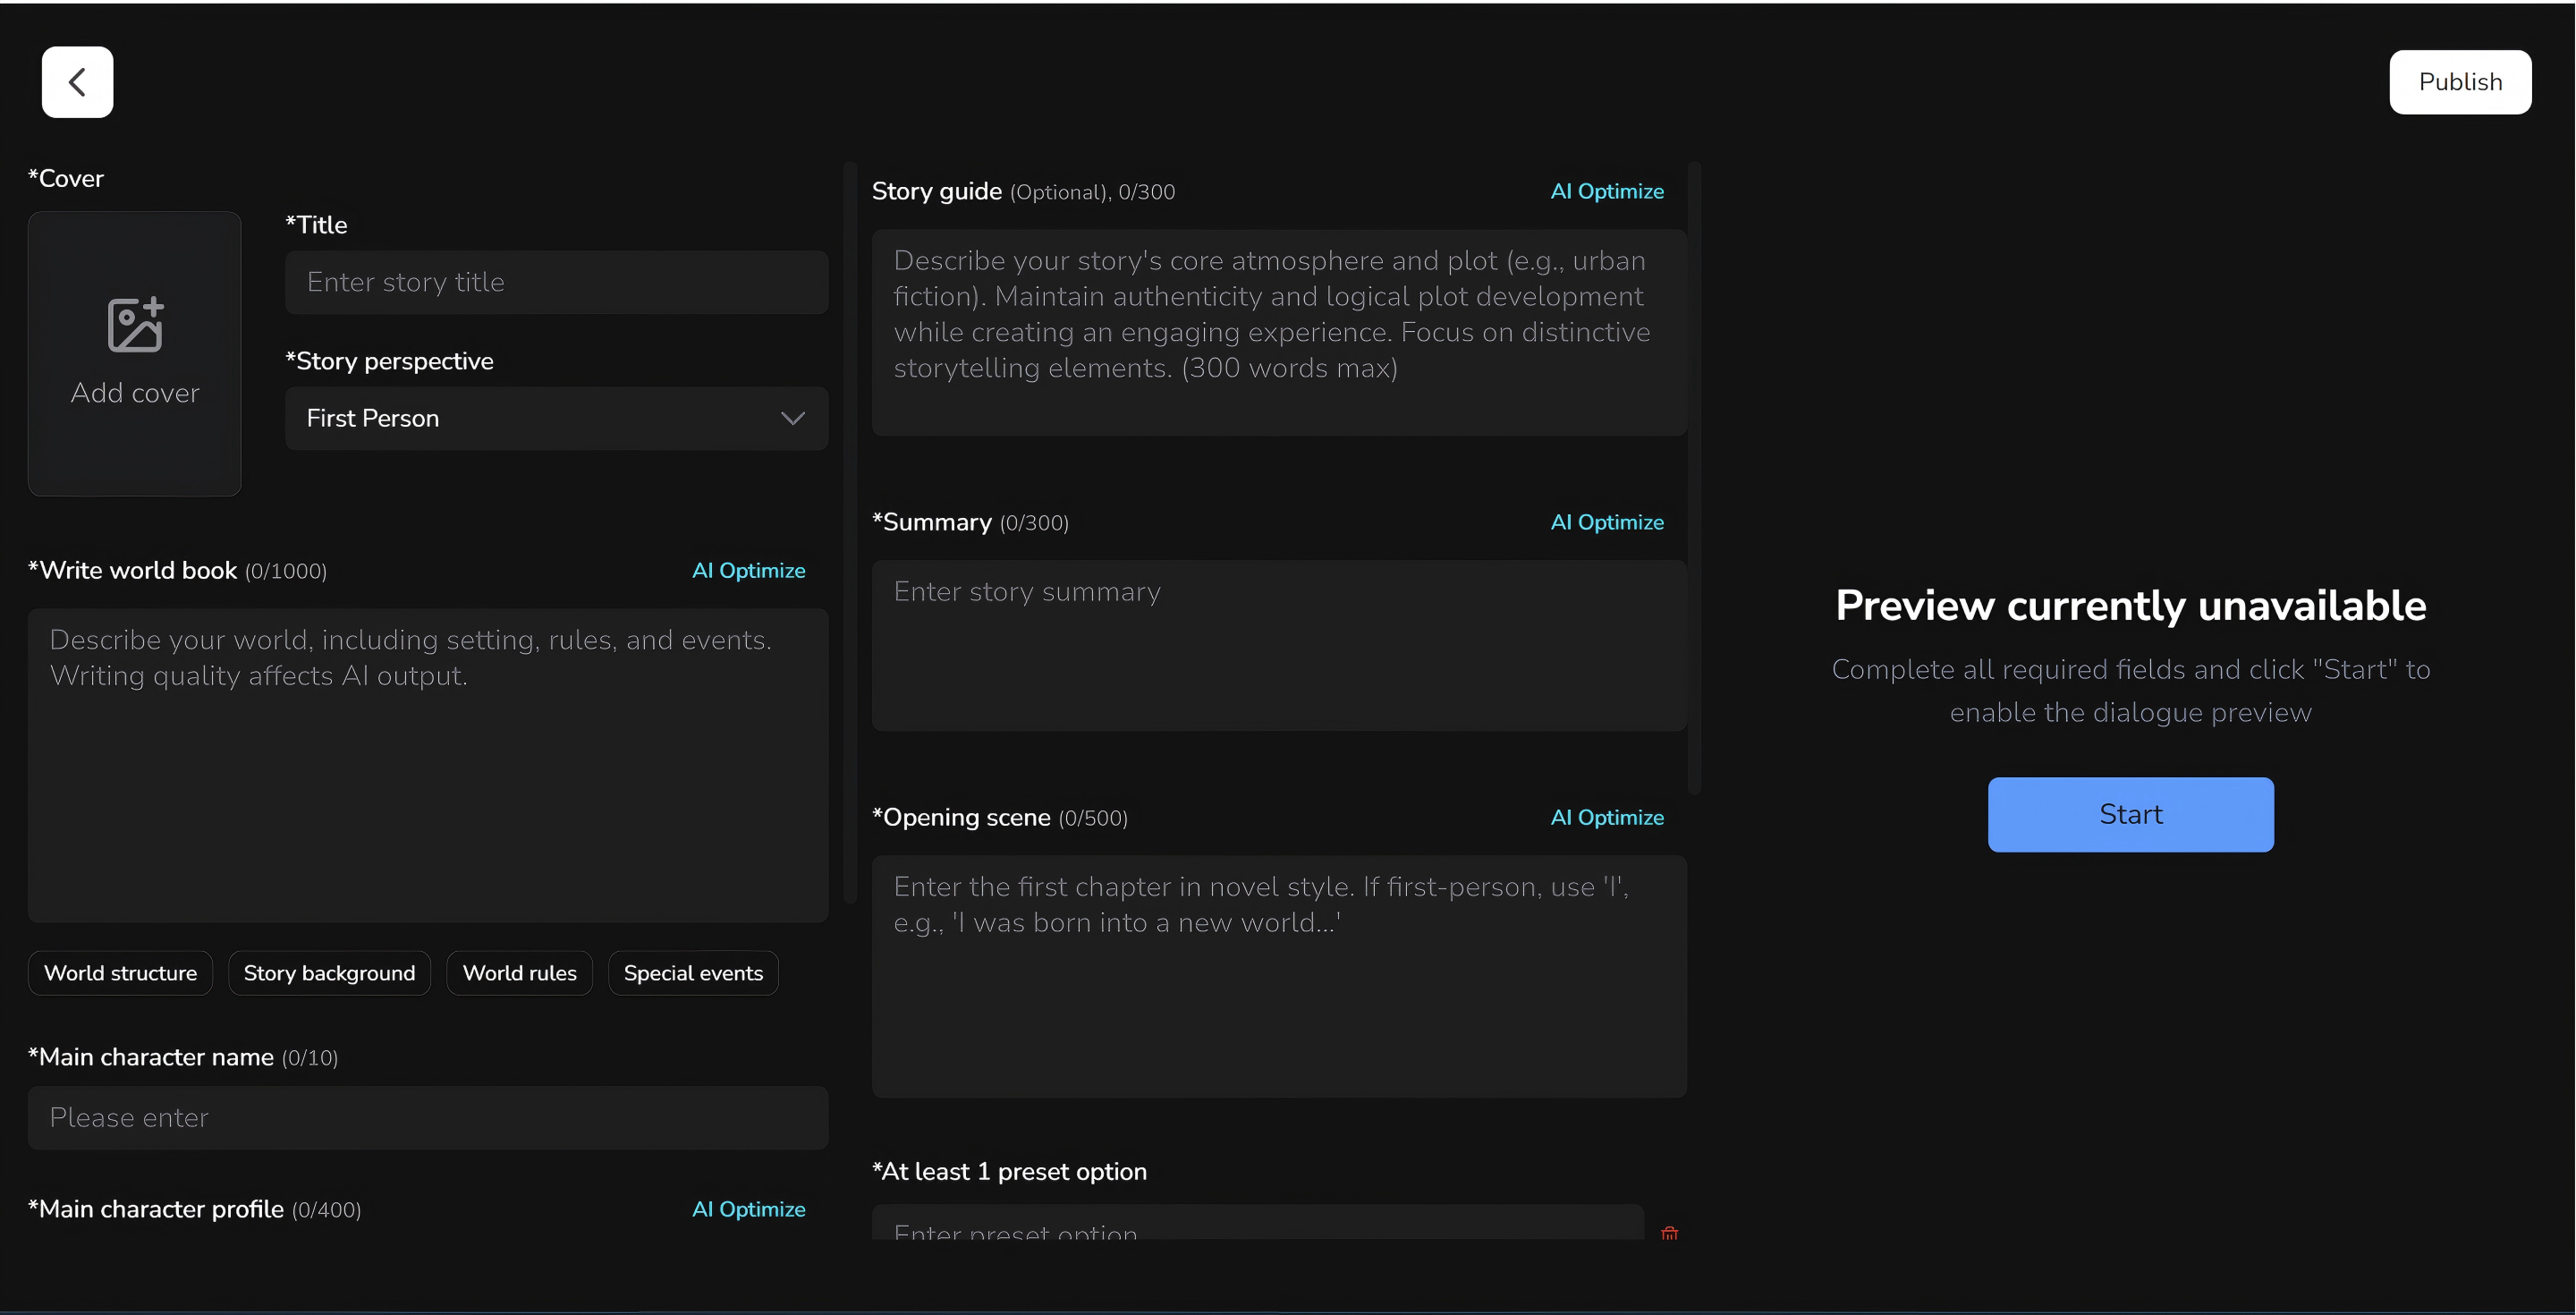
Task: Click the red trash delete preset icon
Action: (1669, 1232)
